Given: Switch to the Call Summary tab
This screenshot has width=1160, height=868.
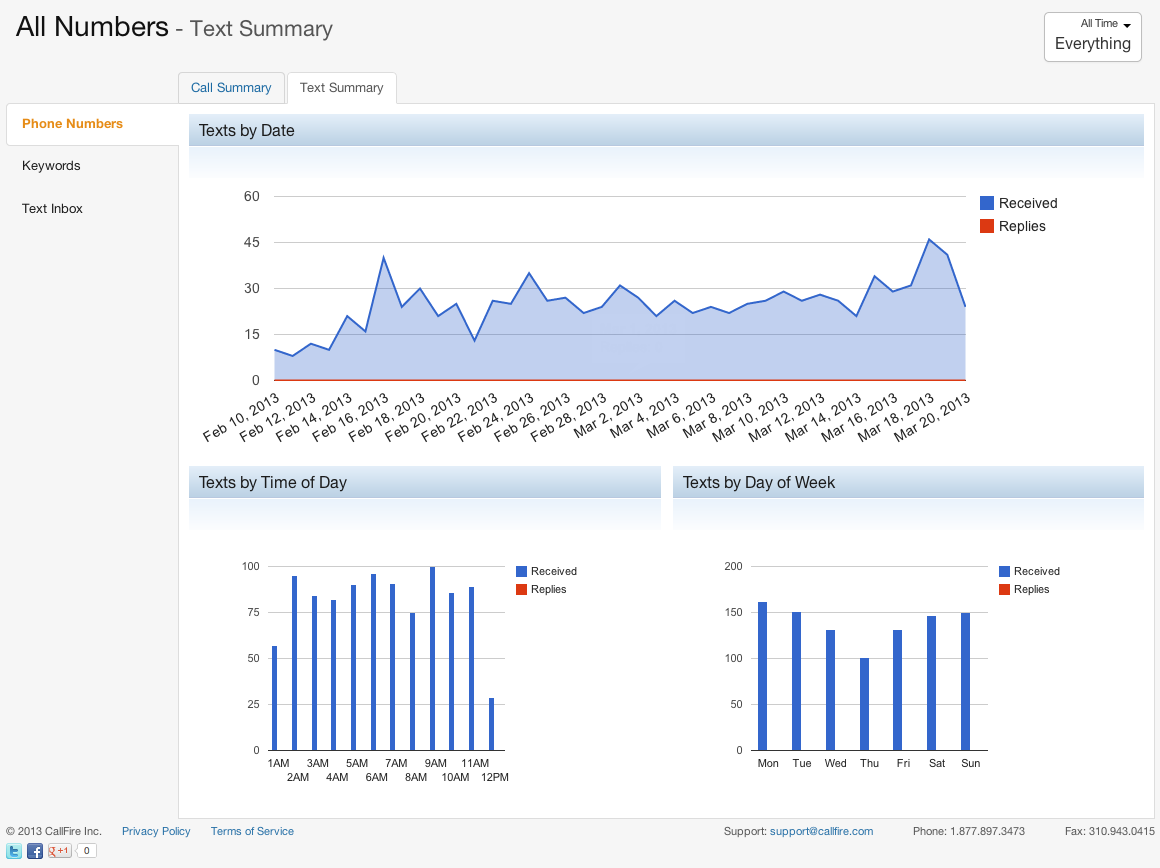Looking at the screenshot, I should coord(231,88).
